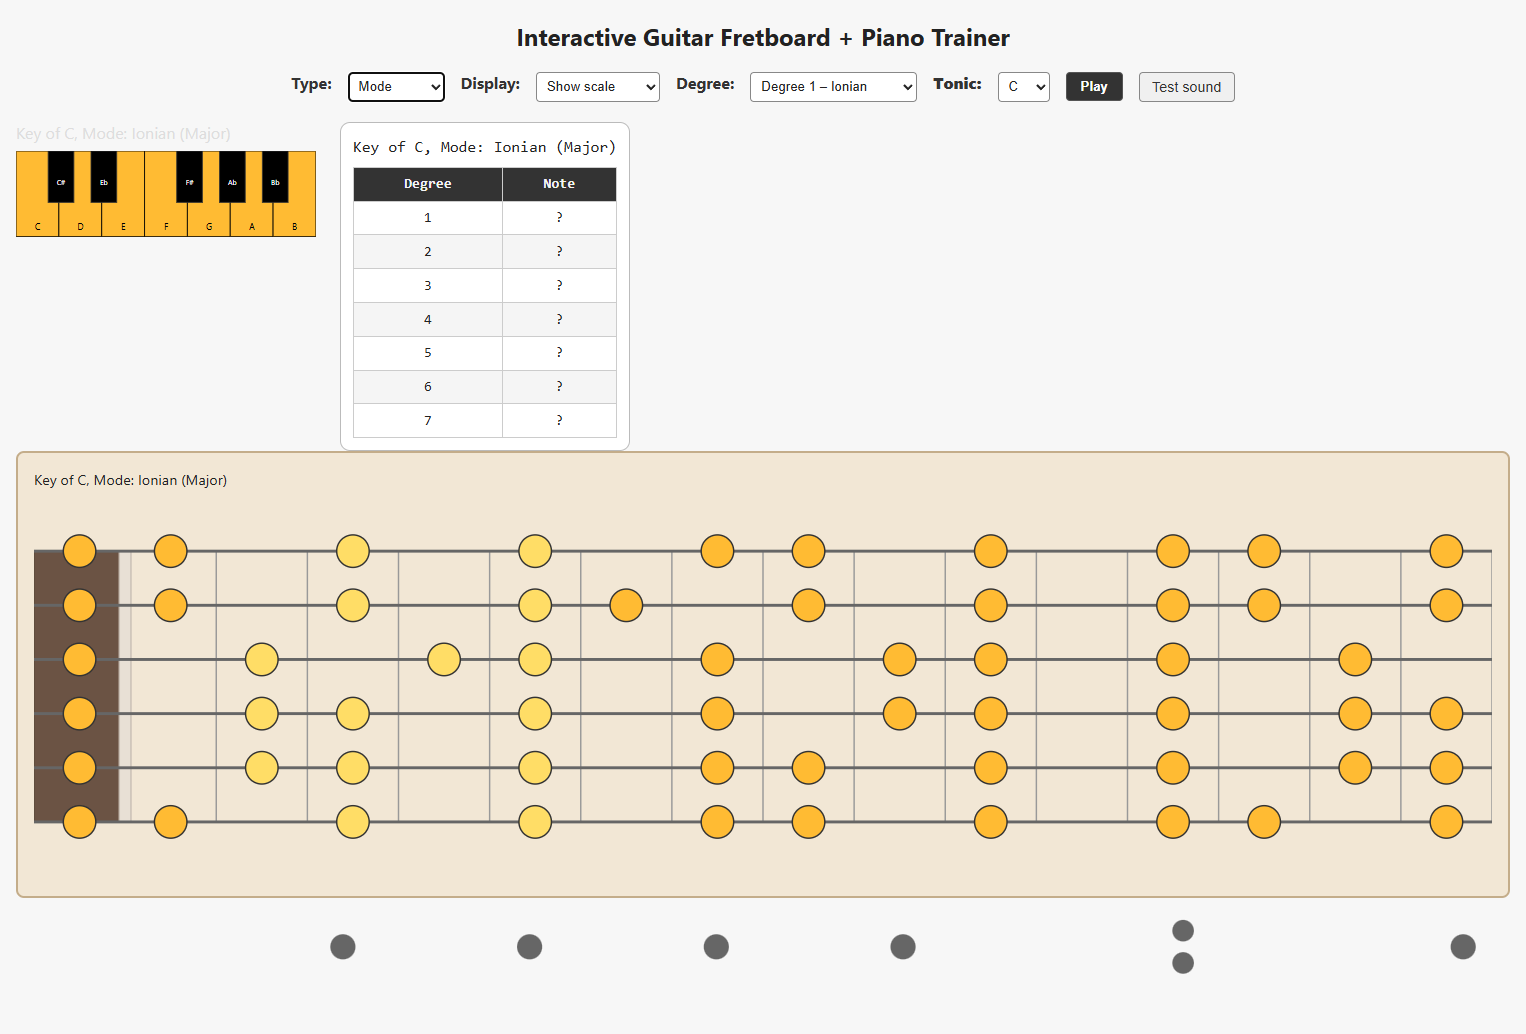Tap the white E piano key

coord(123,221)
